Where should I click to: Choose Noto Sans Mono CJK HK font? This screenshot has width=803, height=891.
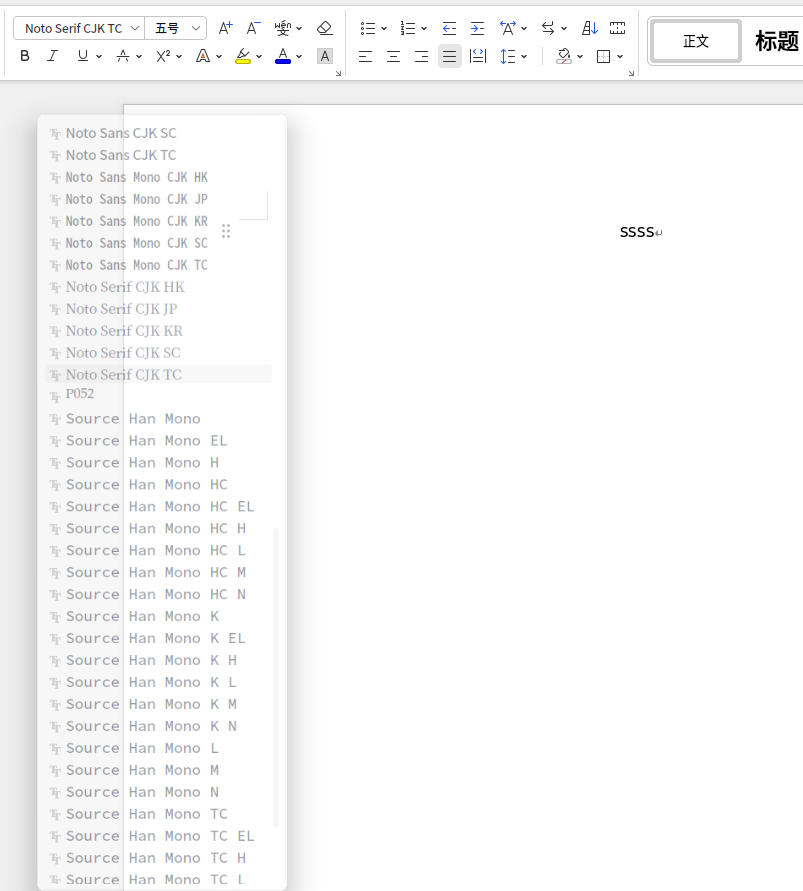click(x=159, y=177)
